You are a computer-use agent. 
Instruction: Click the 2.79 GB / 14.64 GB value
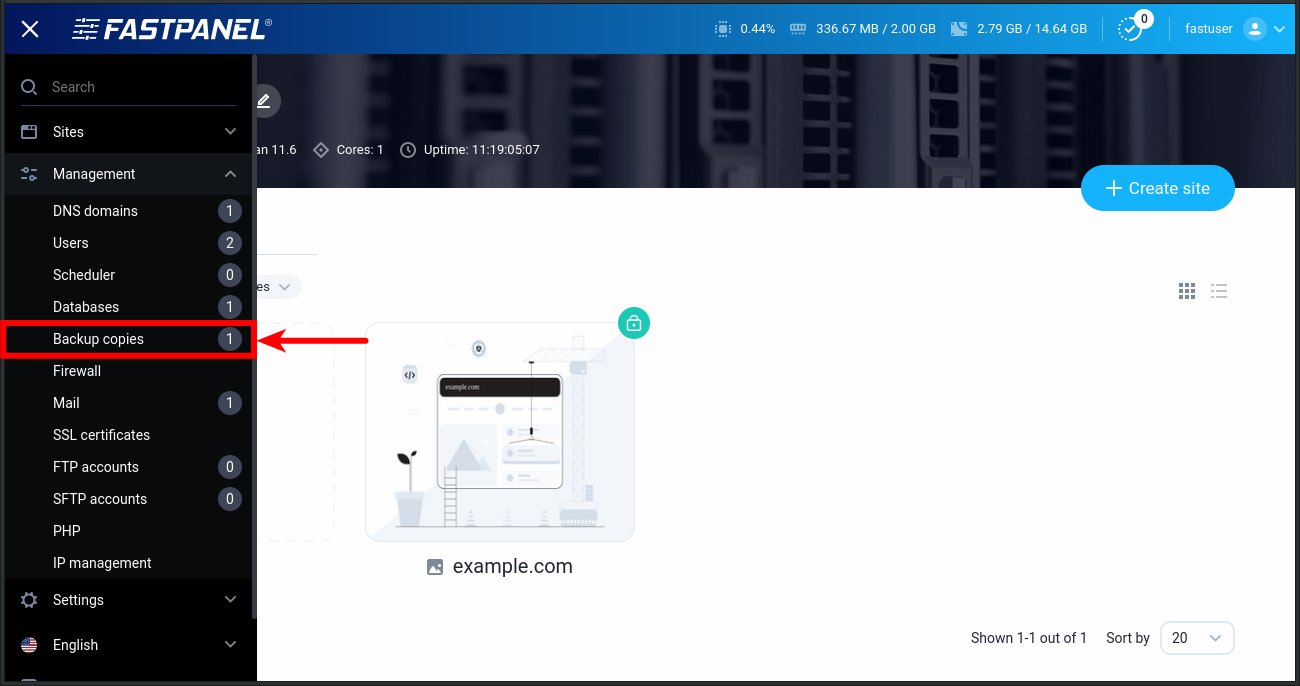click(x=1032, y=29)
